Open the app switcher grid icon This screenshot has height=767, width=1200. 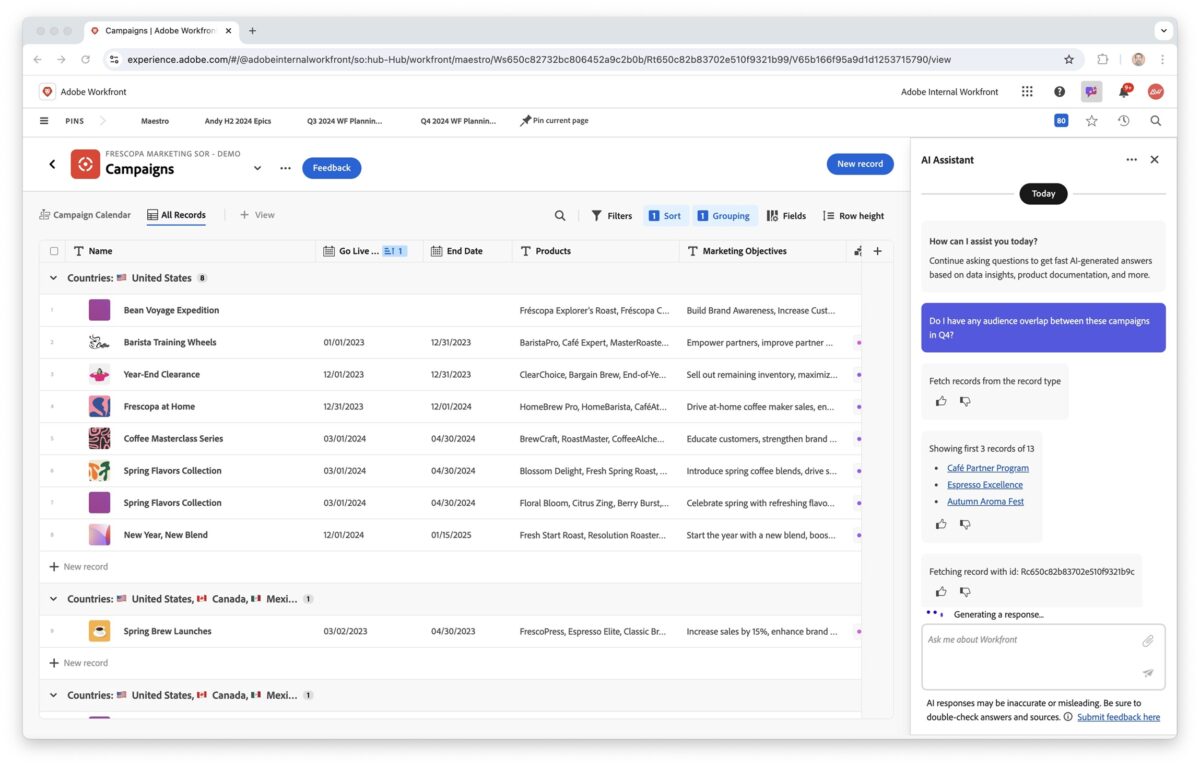pos(1027,92)
